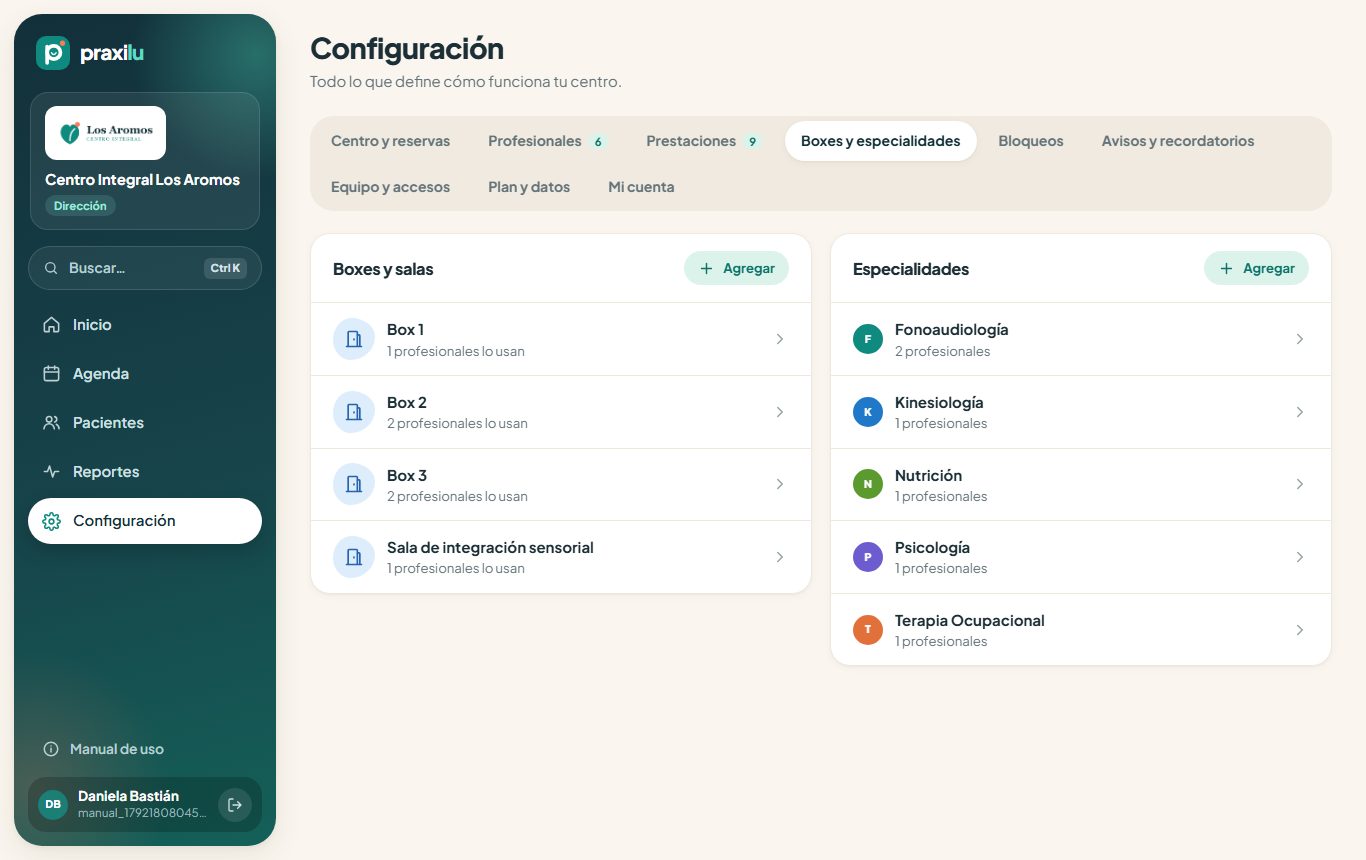Viewport: 1366px width, 860px height.
Task: Open Psicología chevron arrow
Action: pos(1300,557)
